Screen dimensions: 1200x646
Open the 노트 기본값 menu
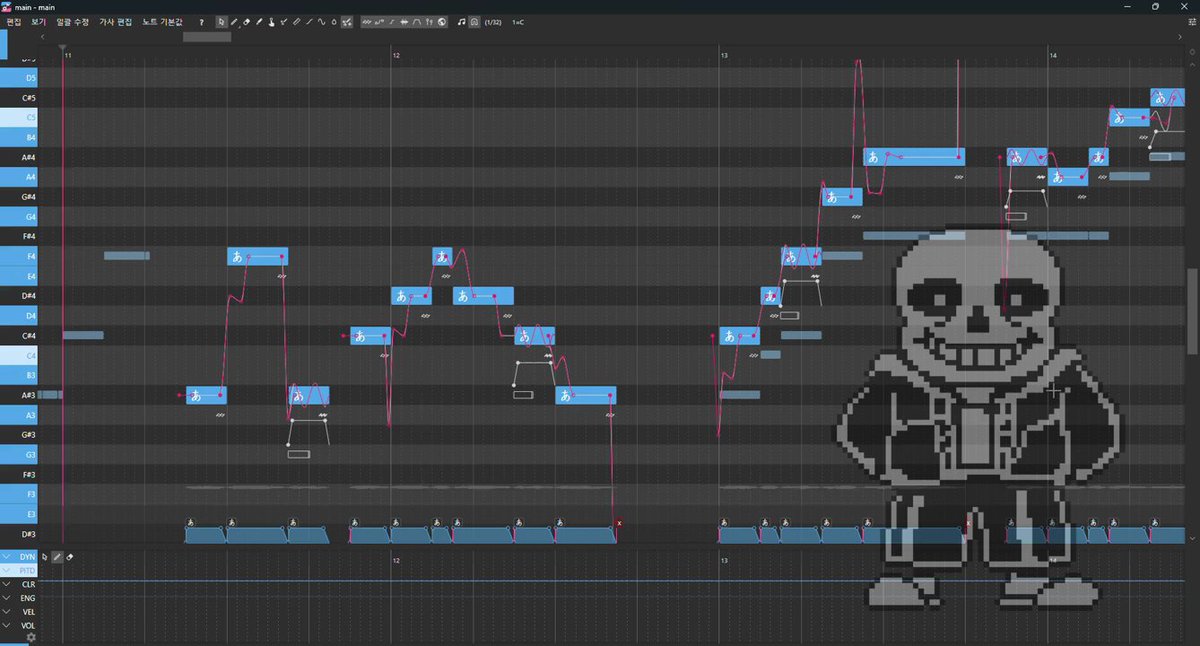[x=162, y=21]
